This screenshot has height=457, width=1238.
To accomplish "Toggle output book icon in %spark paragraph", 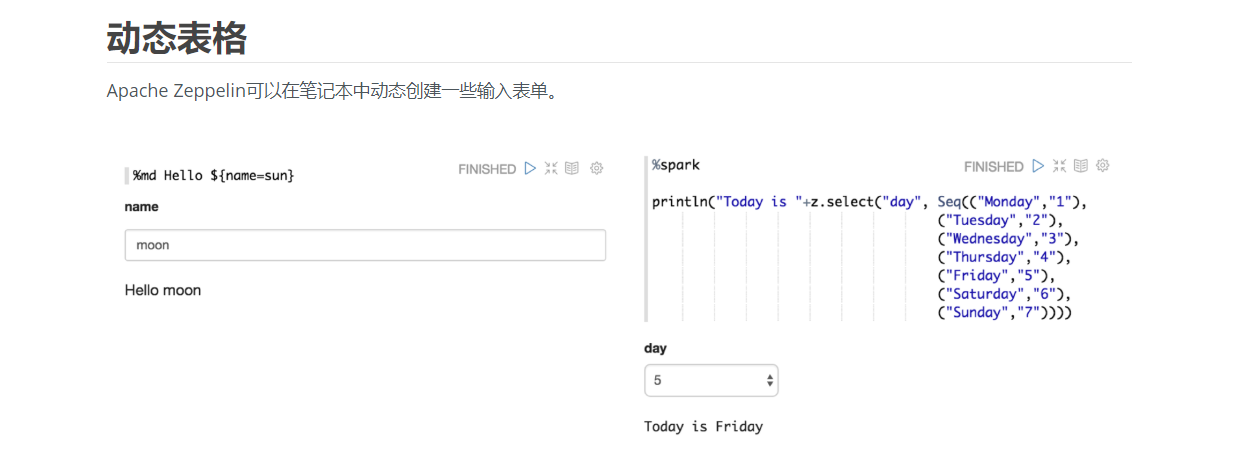I will pyautogui.click(x=1081, y=166).
